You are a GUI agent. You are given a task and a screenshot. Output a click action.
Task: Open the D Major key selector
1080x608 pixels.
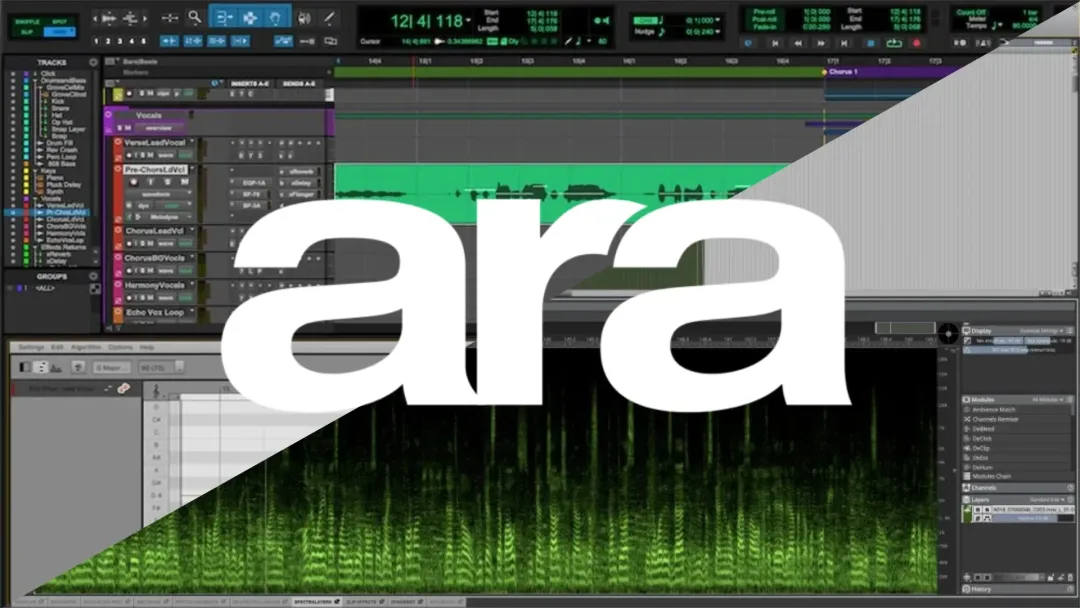112,368
